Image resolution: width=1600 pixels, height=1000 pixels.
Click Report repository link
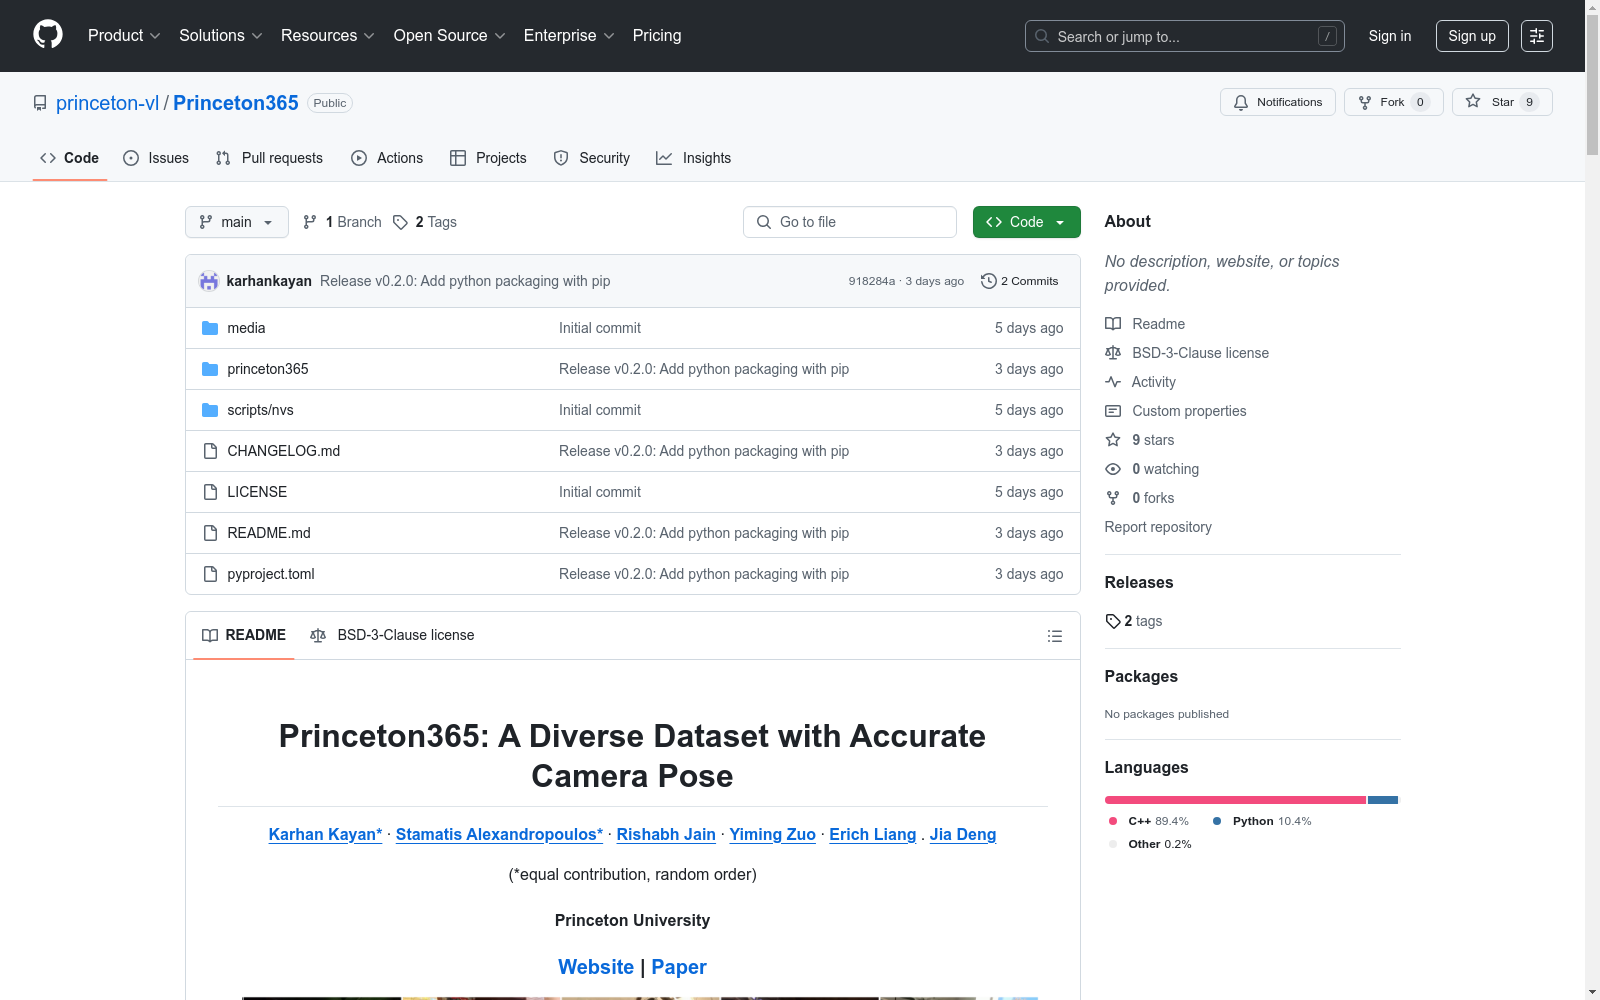coord(1158,527)
